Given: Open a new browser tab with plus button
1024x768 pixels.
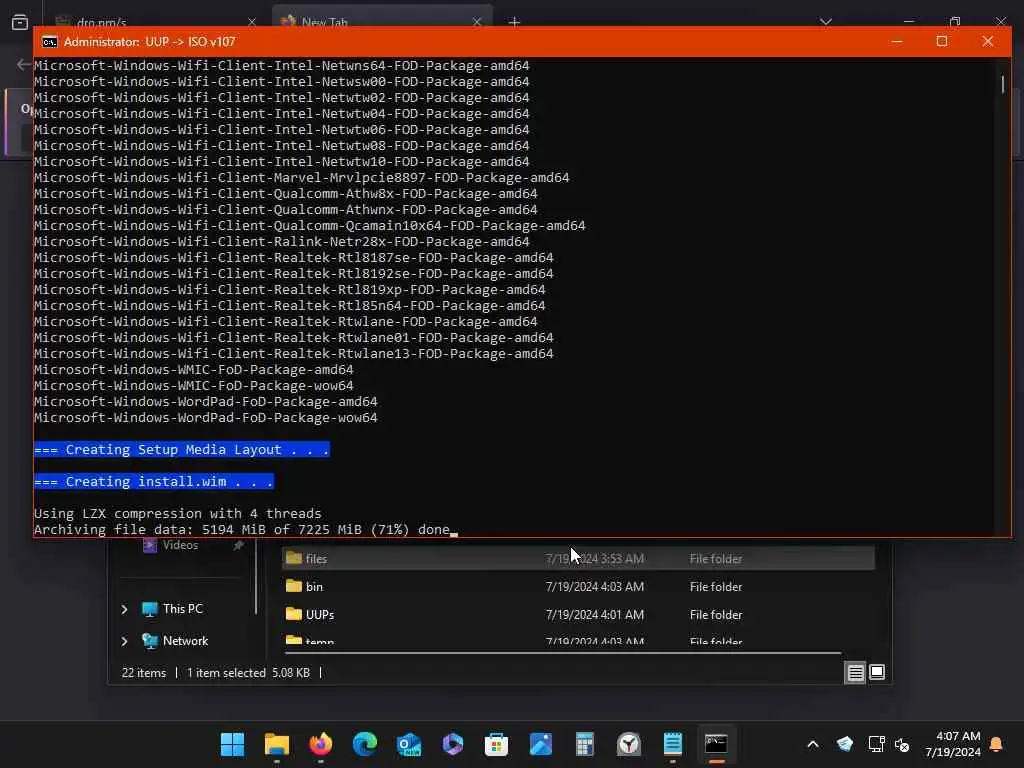Looking at the screenshot, I should click(515, 22).
